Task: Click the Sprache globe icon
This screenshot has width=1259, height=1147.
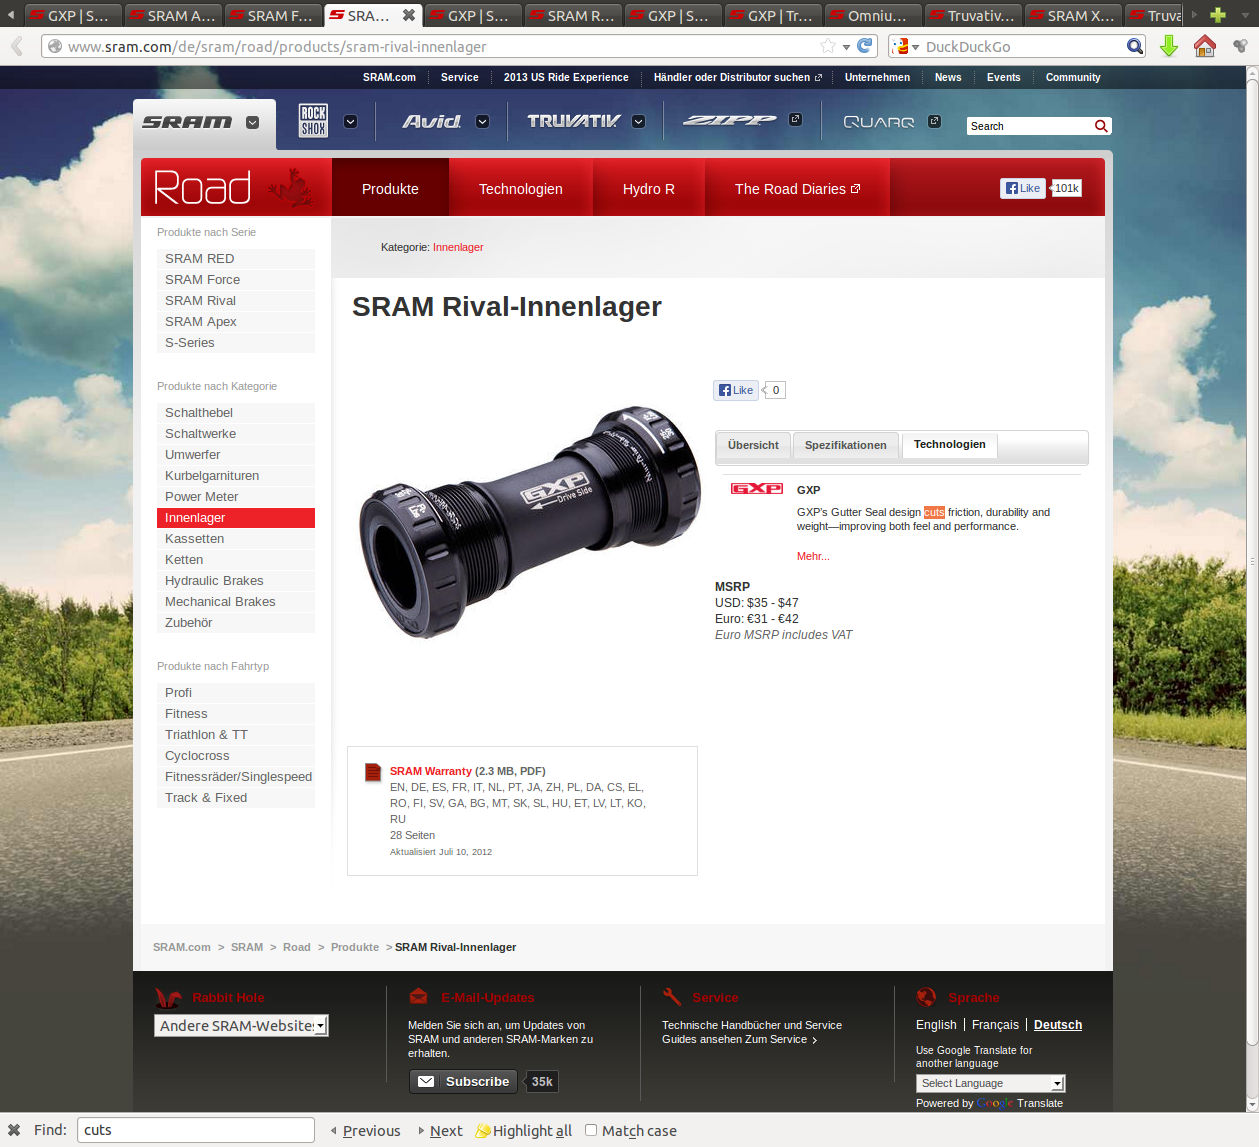Action: (926, 997)
